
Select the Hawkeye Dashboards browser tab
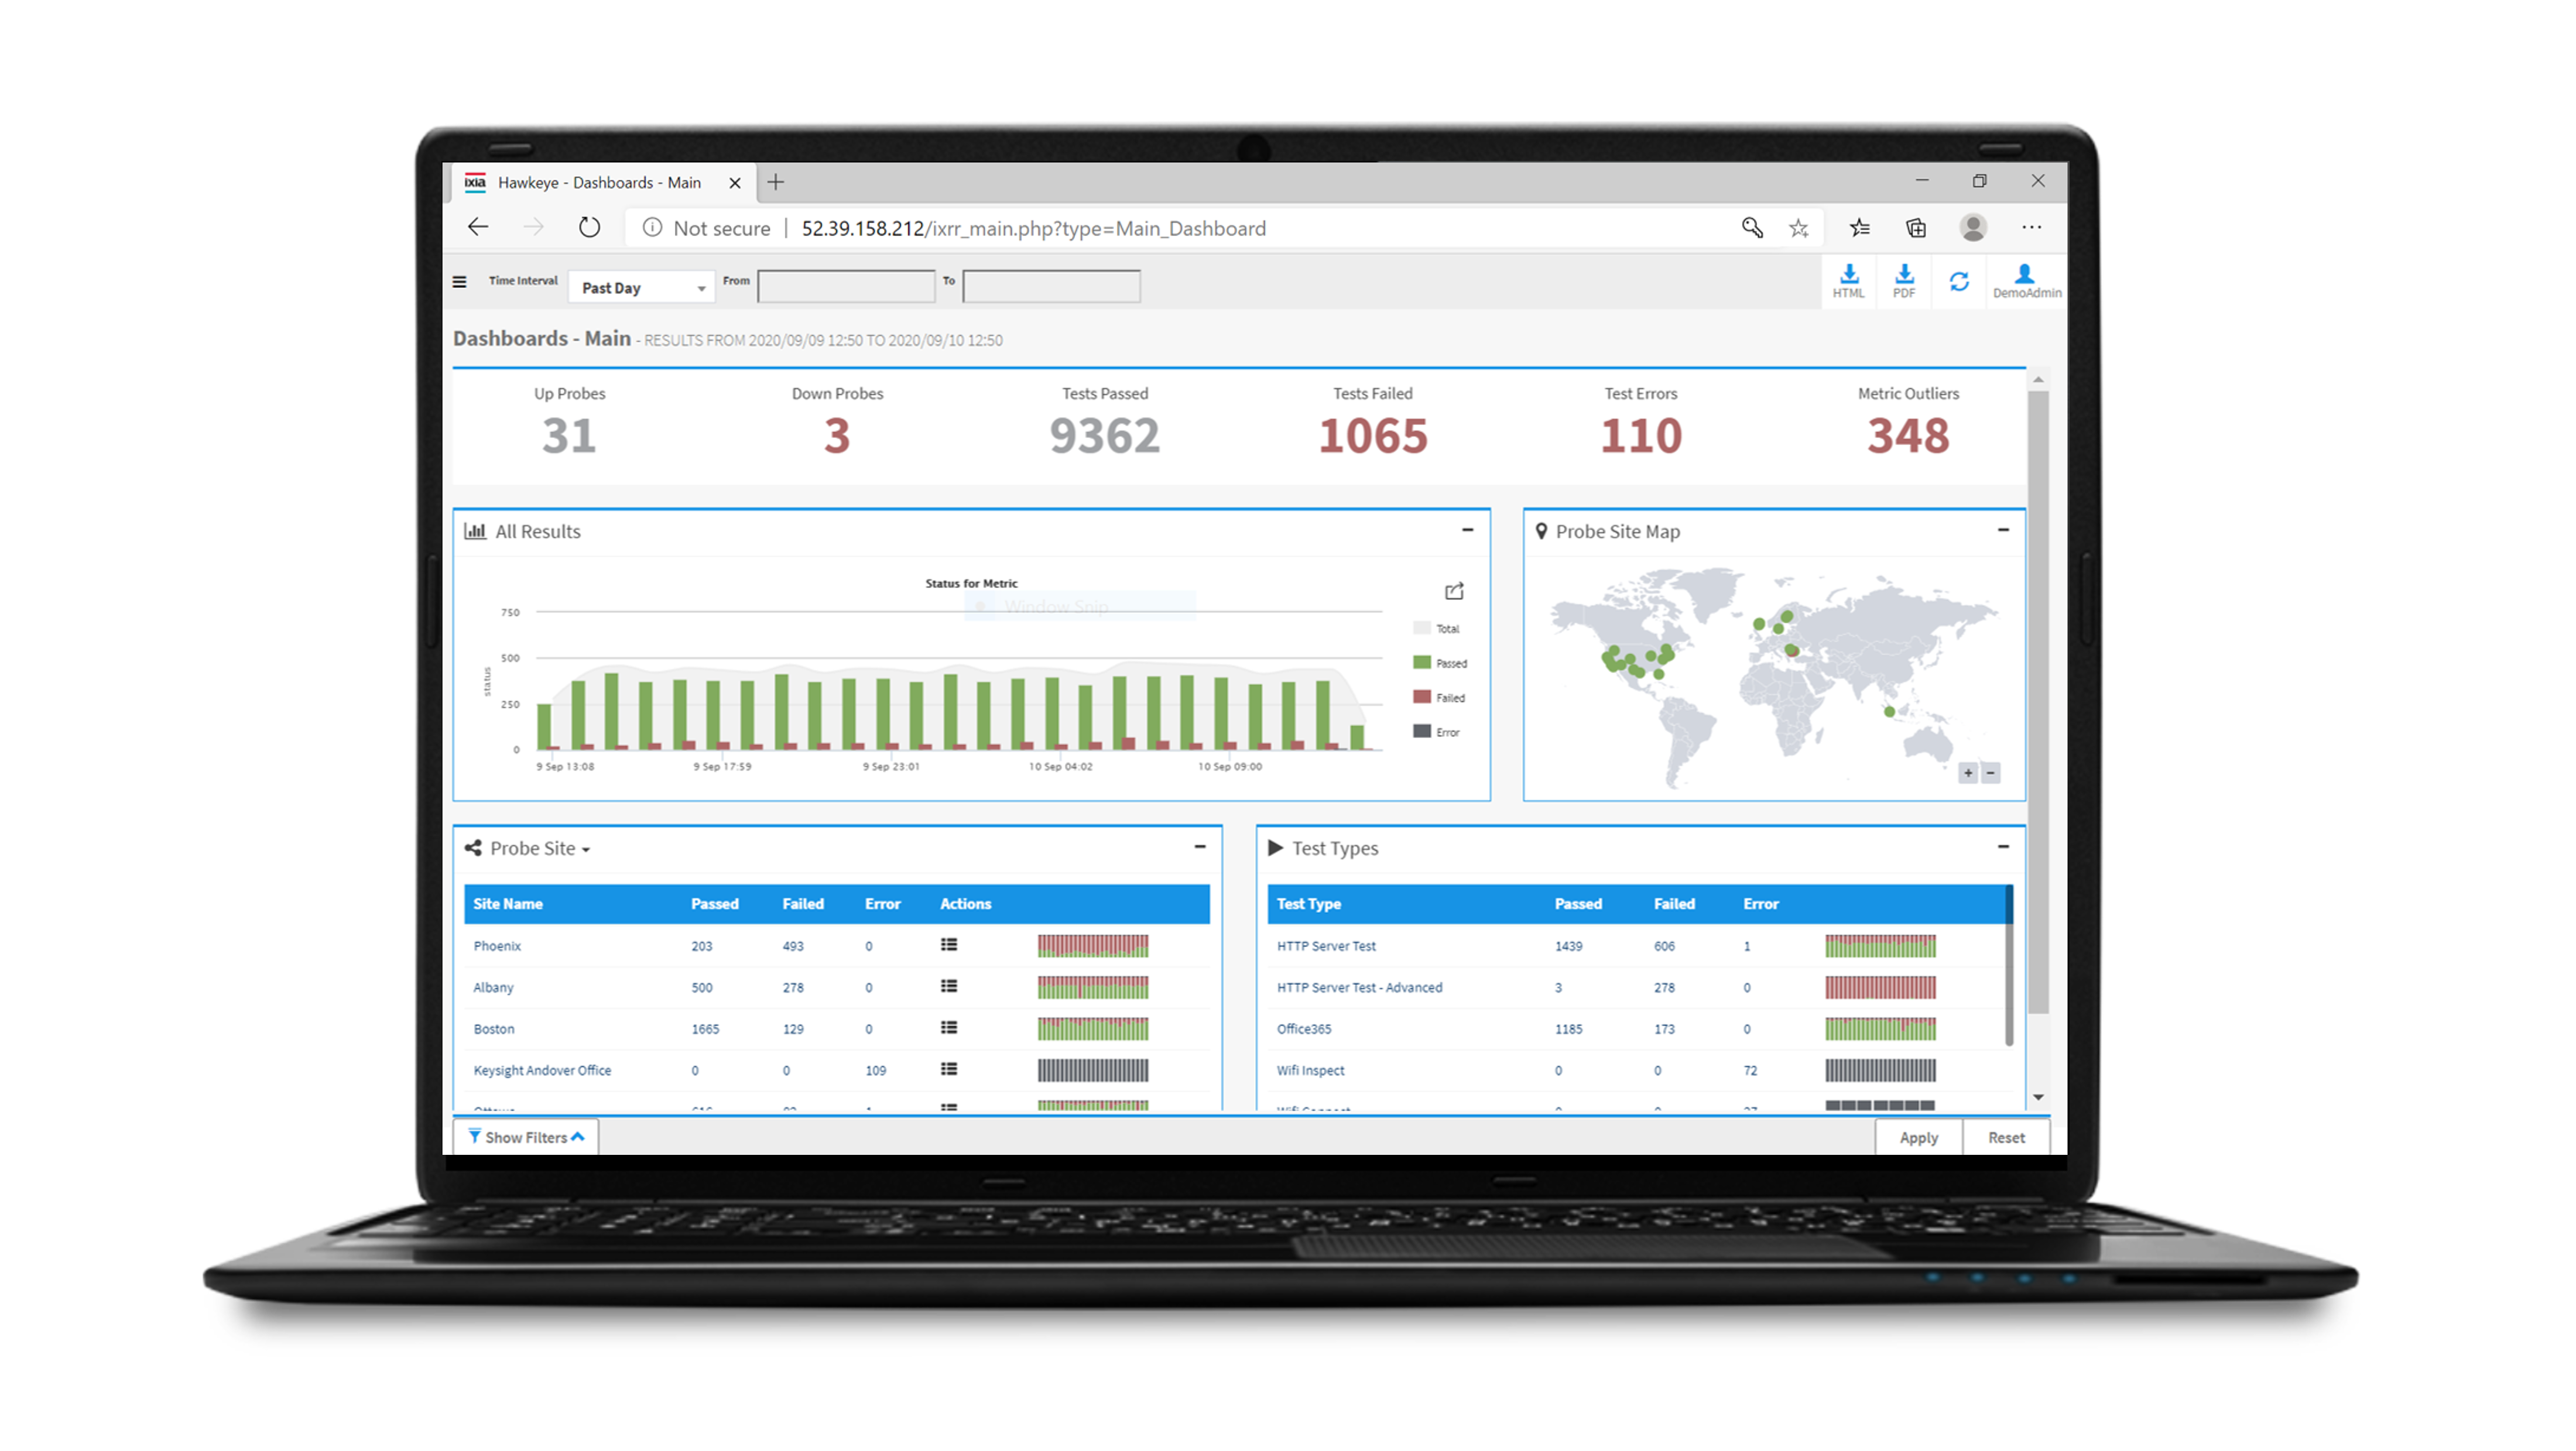pyautogui.click(x=598, y=182)
